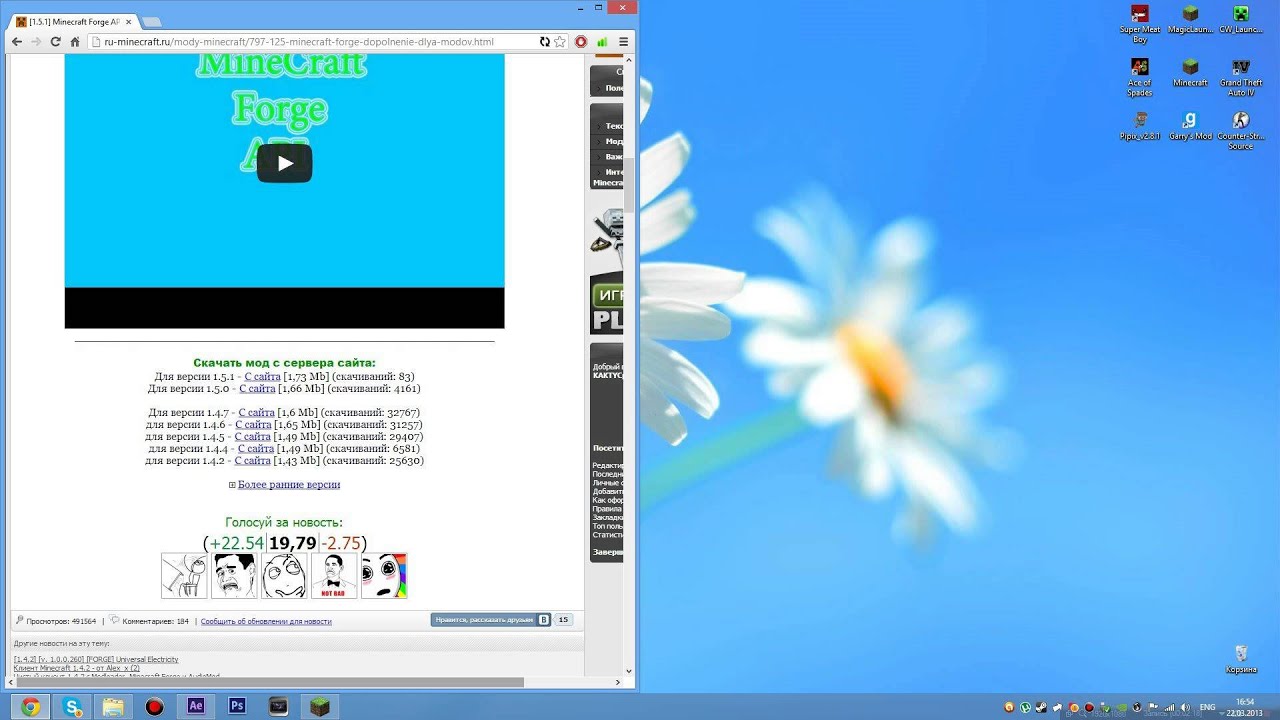
Task: Open the Chrome menu (three bars)
Action: [623, 42]
